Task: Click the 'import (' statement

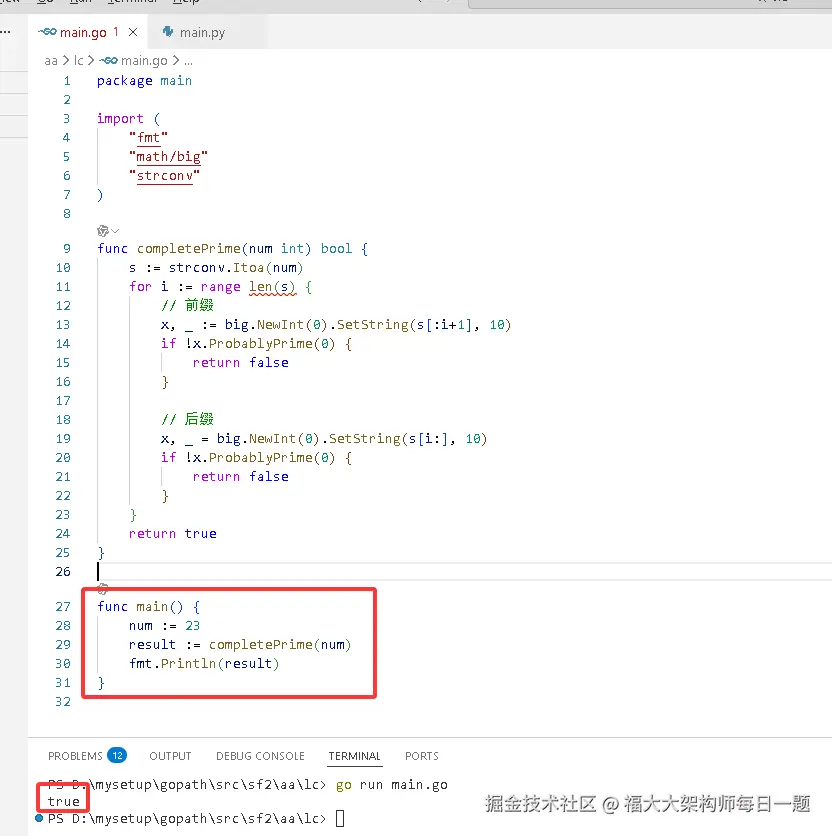Action: (128, 118)
